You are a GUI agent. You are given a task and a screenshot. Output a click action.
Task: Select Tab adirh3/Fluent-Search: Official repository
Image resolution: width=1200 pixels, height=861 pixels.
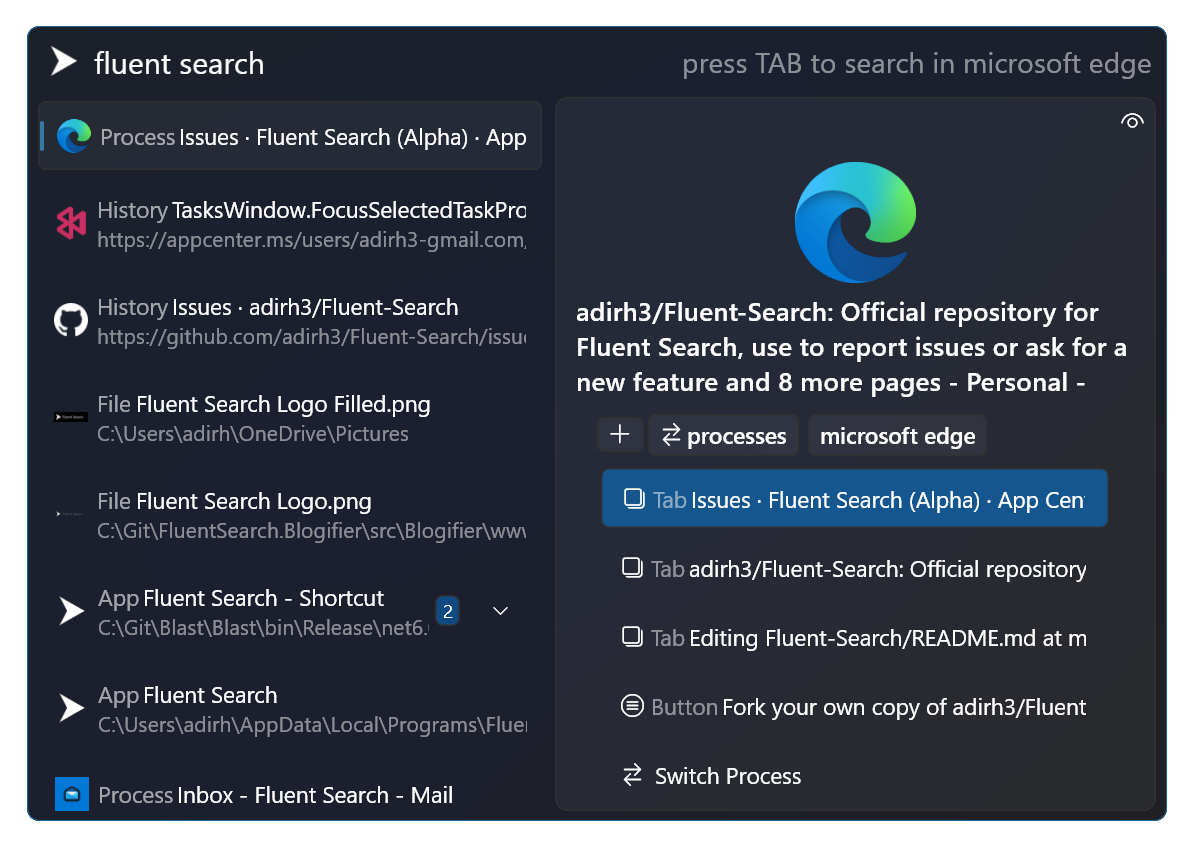(x=855, y=569)
